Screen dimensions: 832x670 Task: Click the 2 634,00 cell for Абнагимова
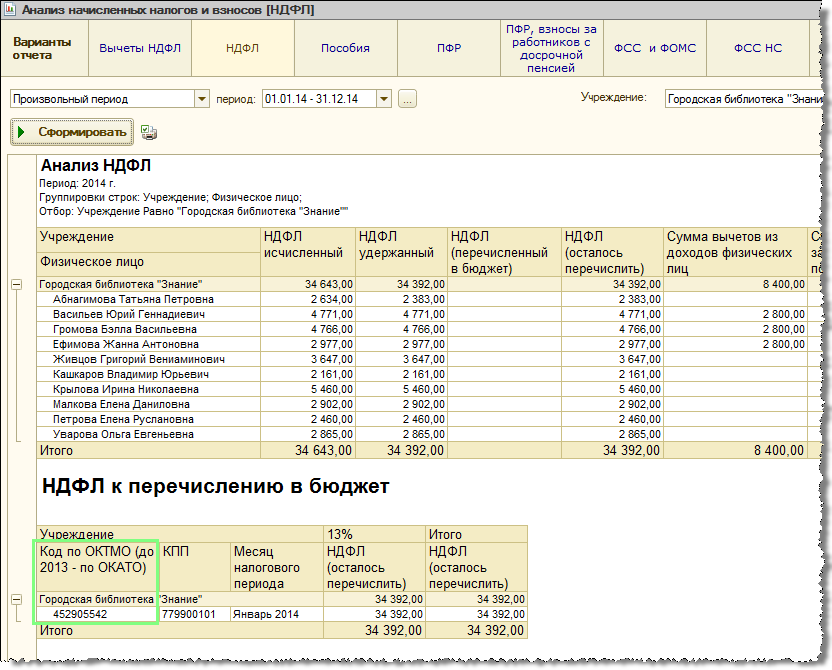click(x=308, y=299)
